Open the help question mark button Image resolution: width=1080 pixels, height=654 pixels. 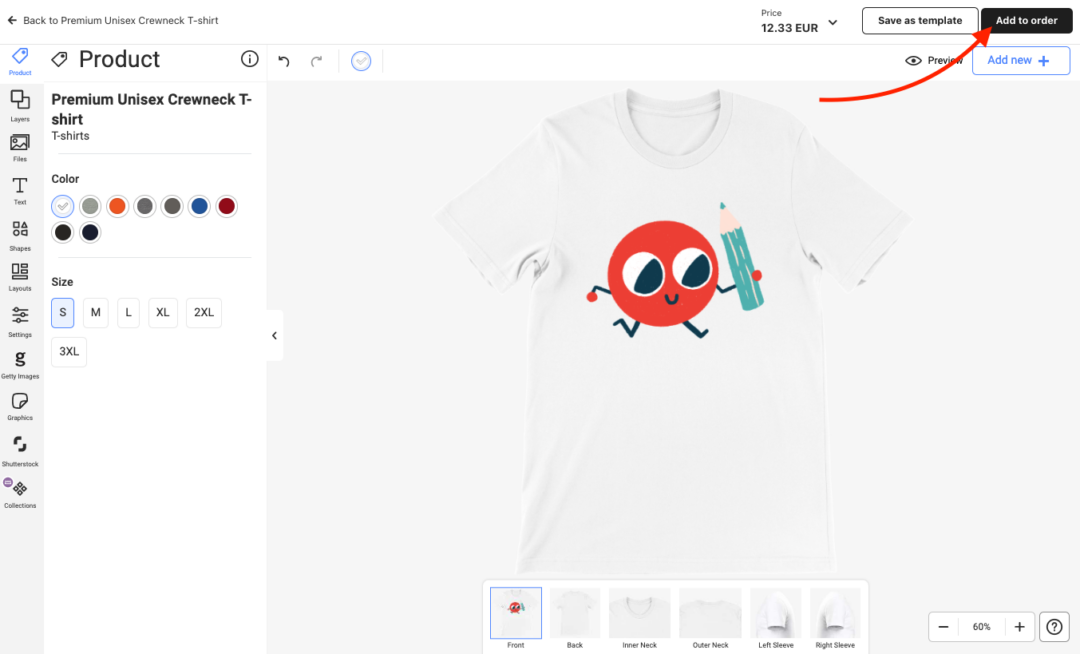point(1054,627)
